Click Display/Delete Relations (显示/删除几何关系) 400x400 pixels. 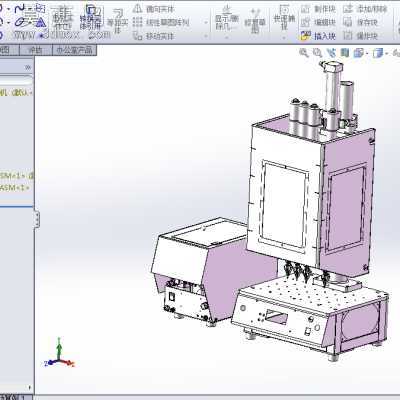coord(227,18)
